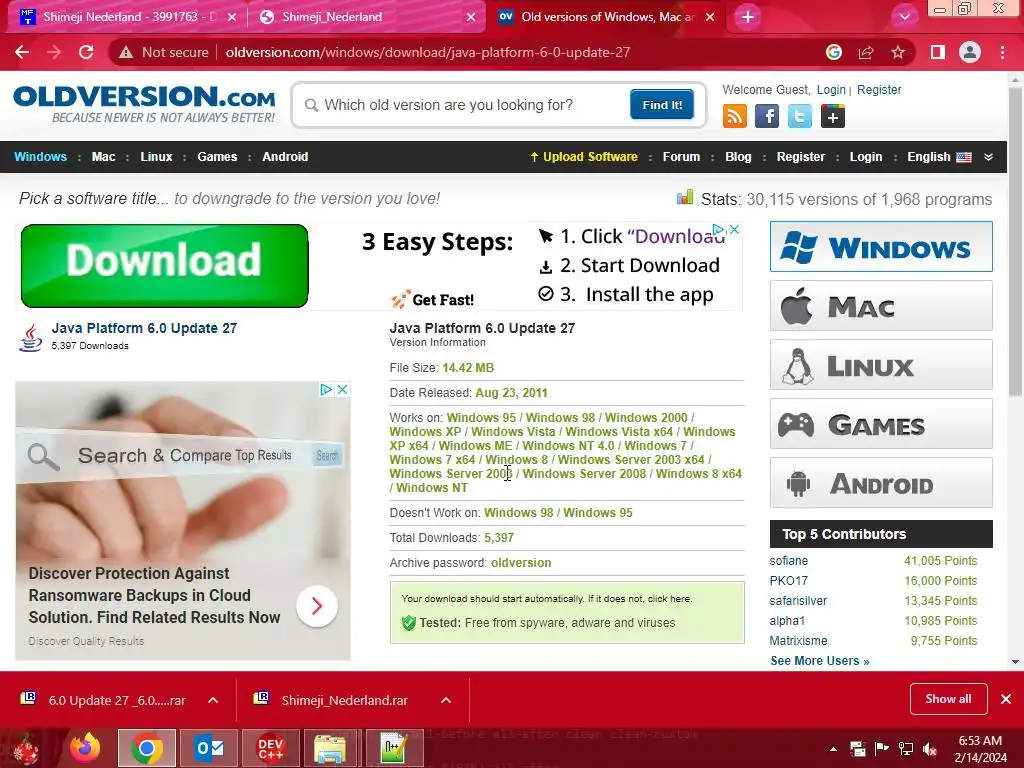Click the OLDVERSION.COM logo
This screenshot has width=1024, height=768.
pyautogui.click(x=144, y=103)
